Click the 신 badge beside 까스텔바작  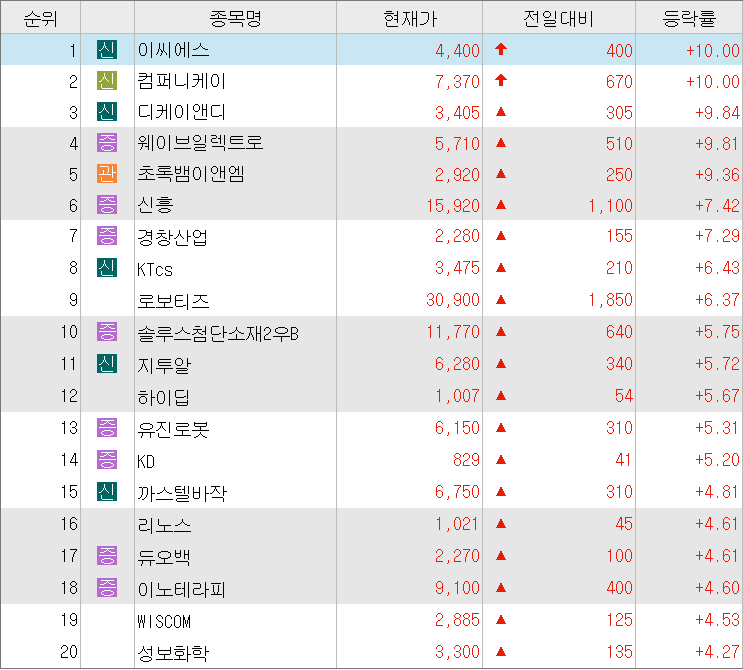pyautogui.click(x=107, y=491)
